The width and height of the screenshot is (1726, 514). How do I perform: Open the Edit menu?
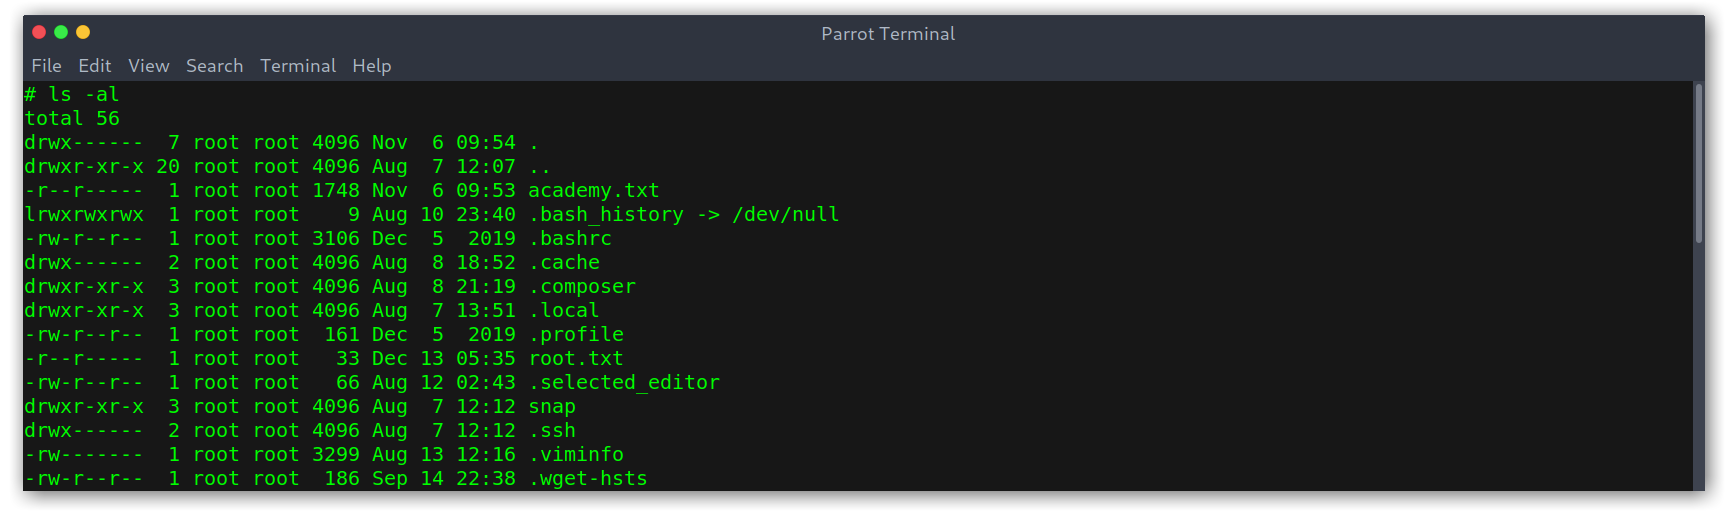click(95, 66)
